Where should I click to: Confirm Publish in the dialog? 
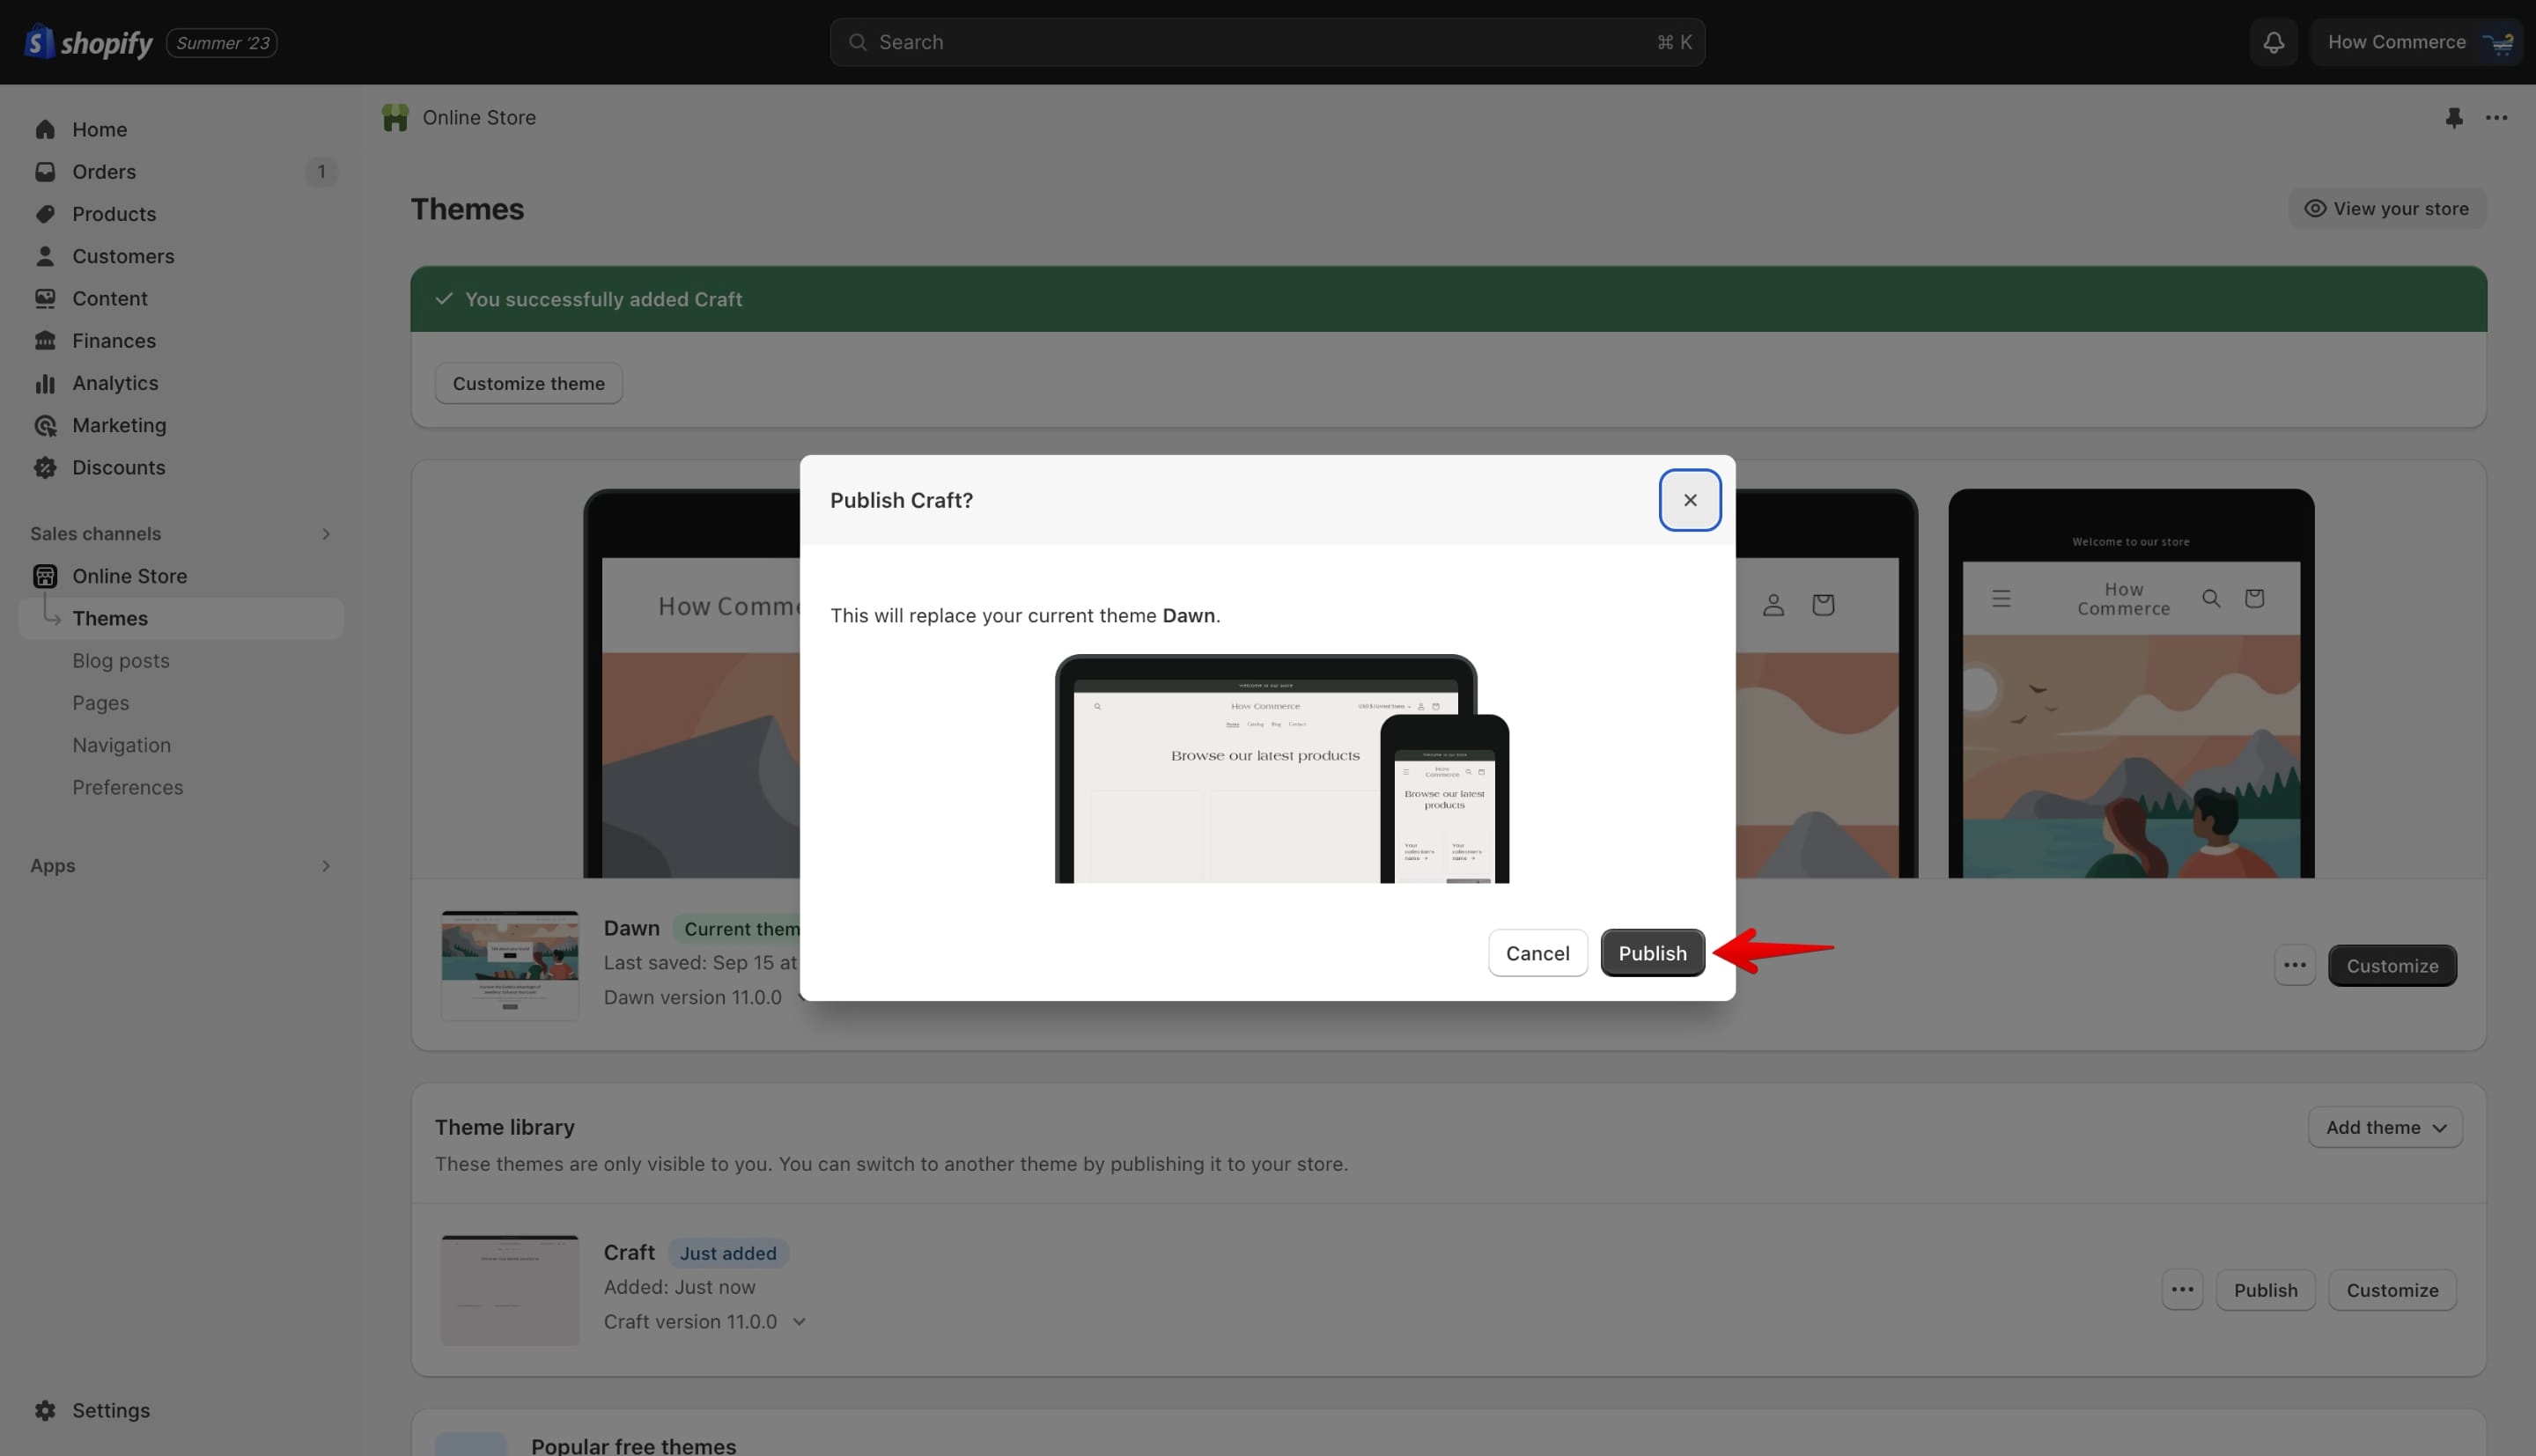click(1652, 953)
